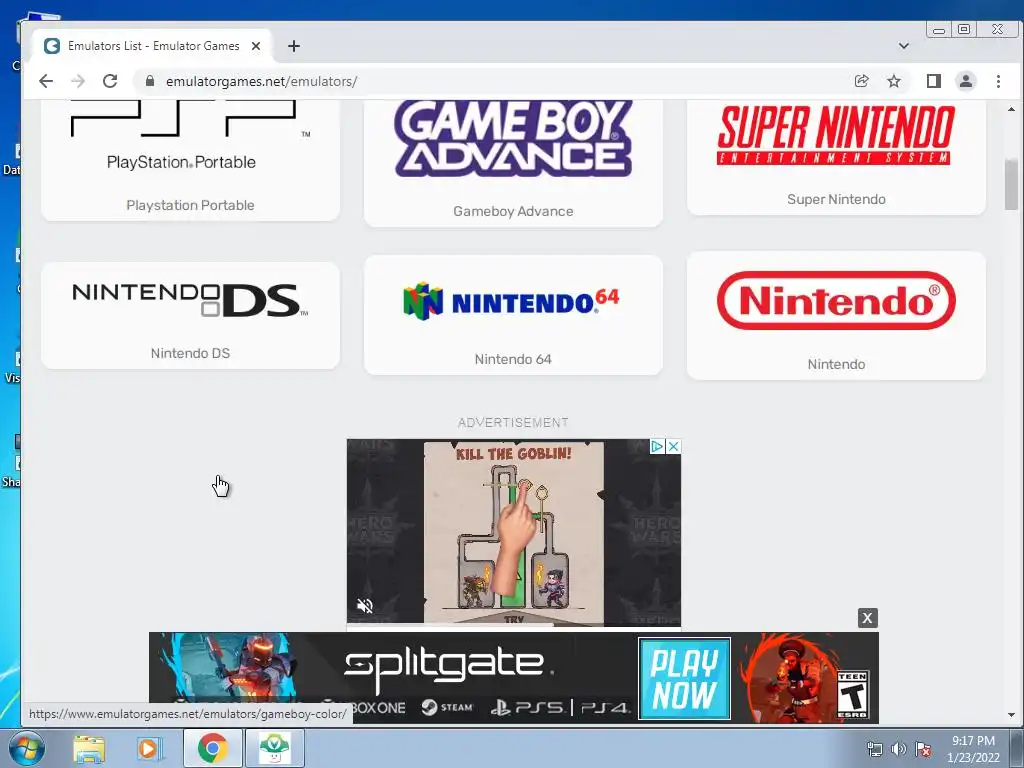This screenshot has height=768, width=1024.
Task: Click the Action Center flag icon
Action: (x=923, y=749)
